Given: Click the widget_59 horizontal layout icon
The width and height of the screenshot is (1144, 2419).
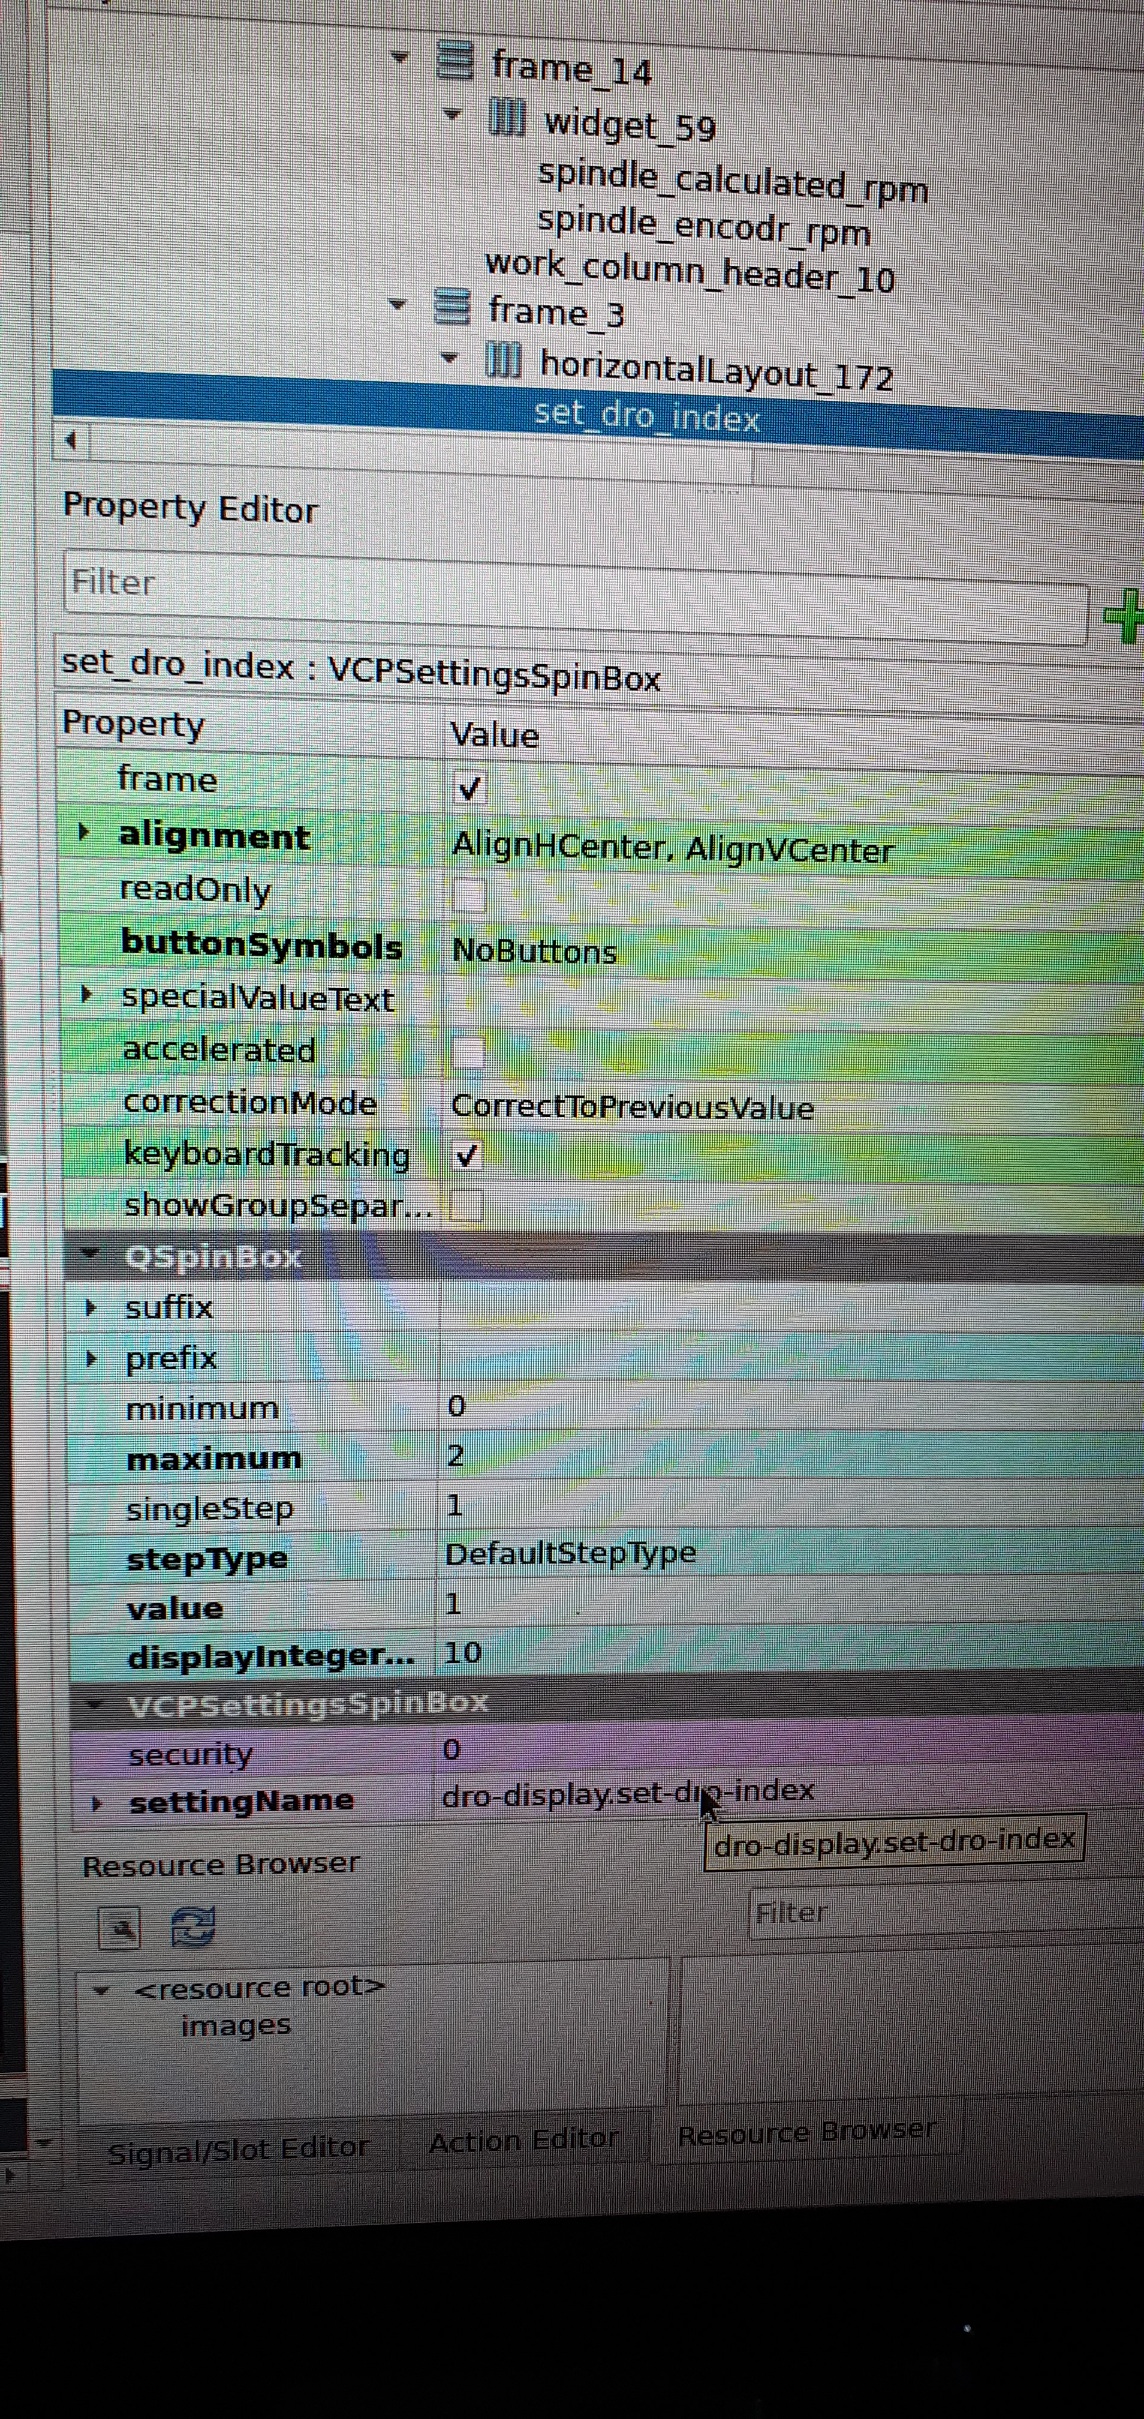Looking at the screenshot, I should pos(506,118).
